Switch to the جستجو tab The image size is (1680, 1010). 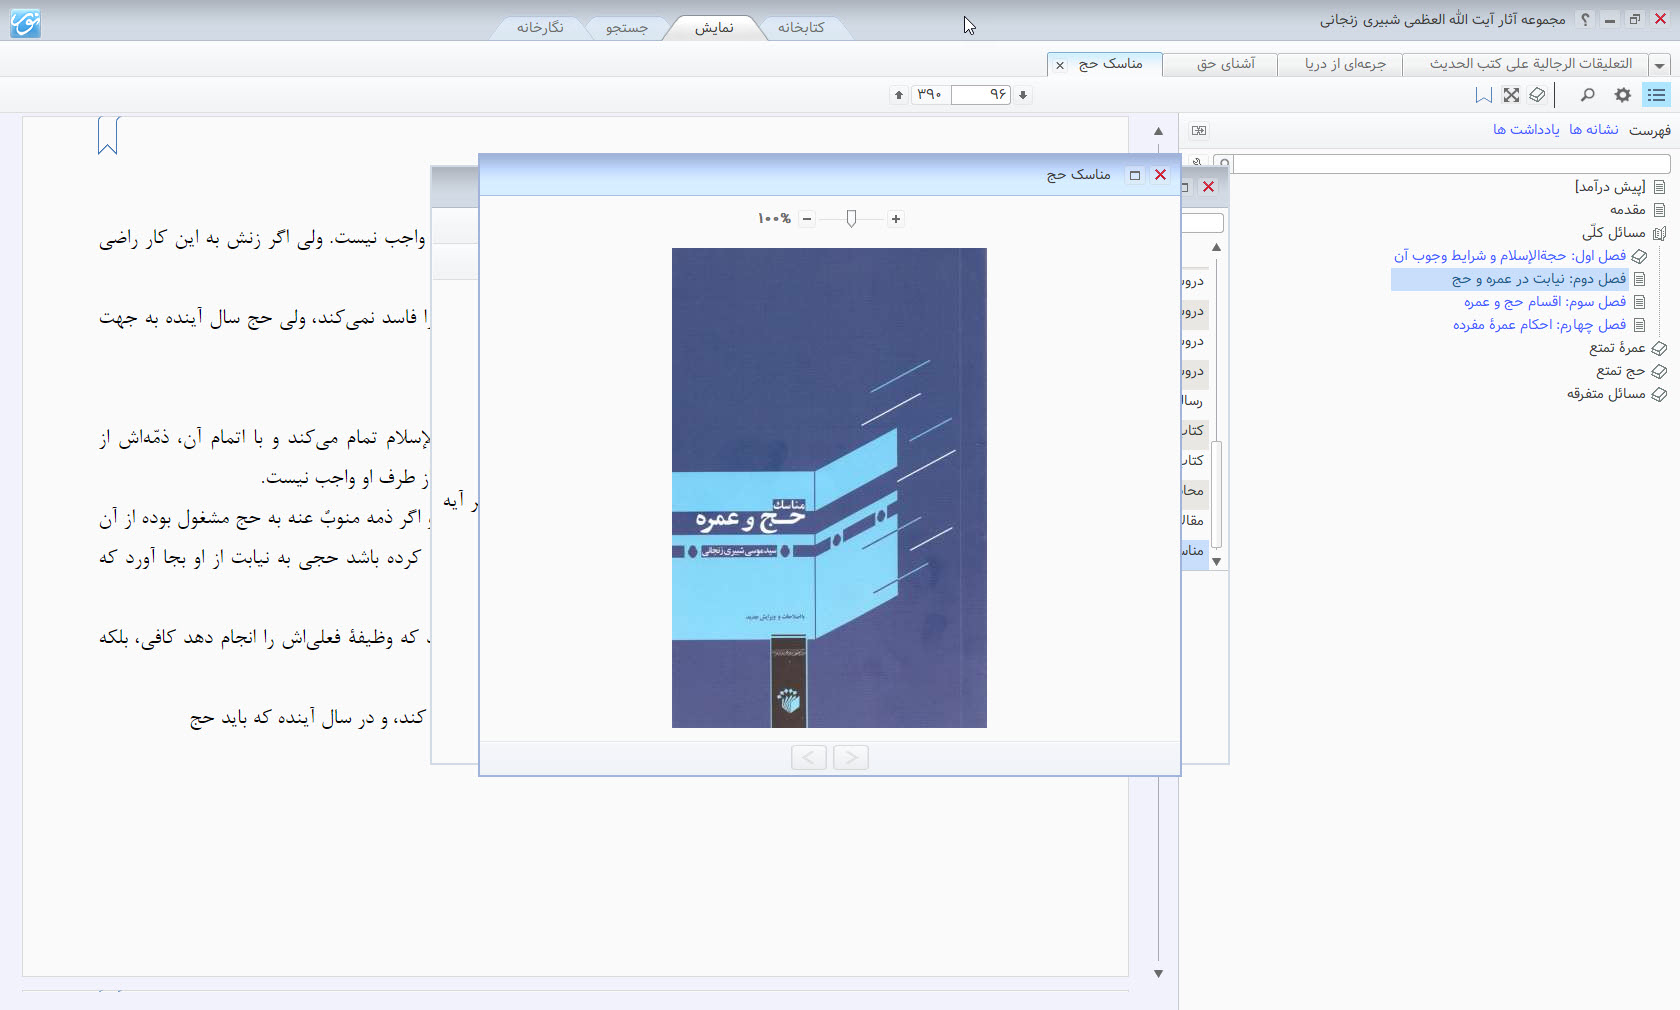click(x=627, y=28)
